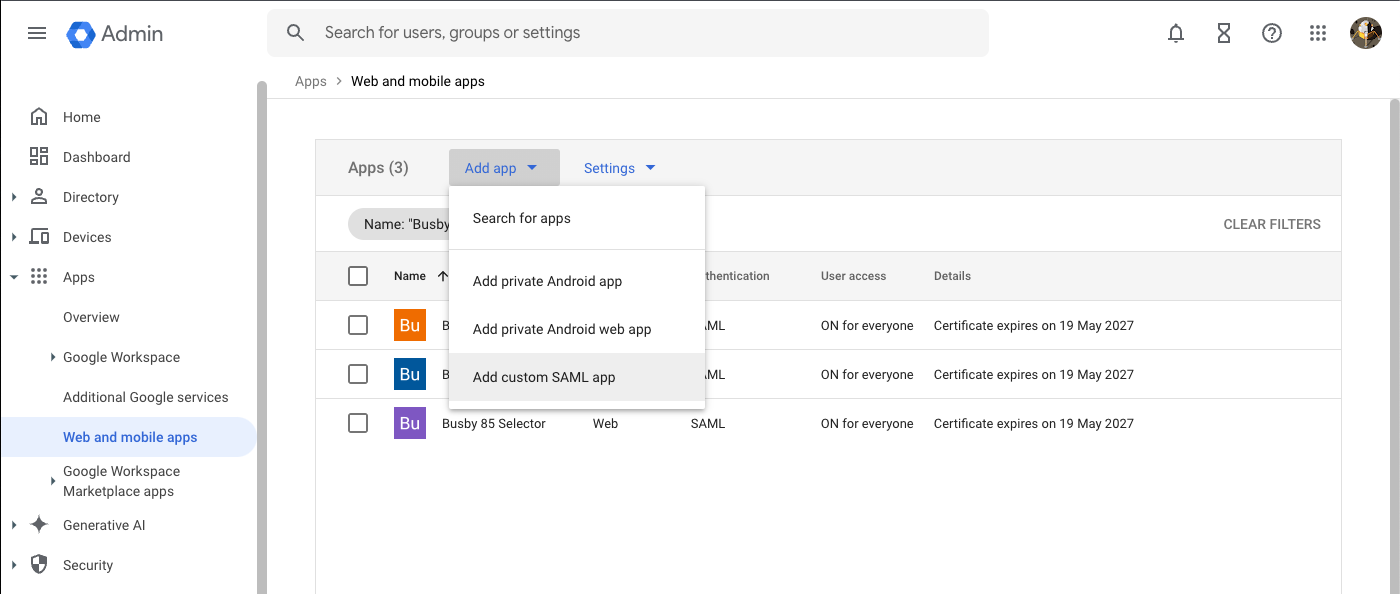
Task: Go to Dashboard in sidebar
Action: click(x=97, y=157)
